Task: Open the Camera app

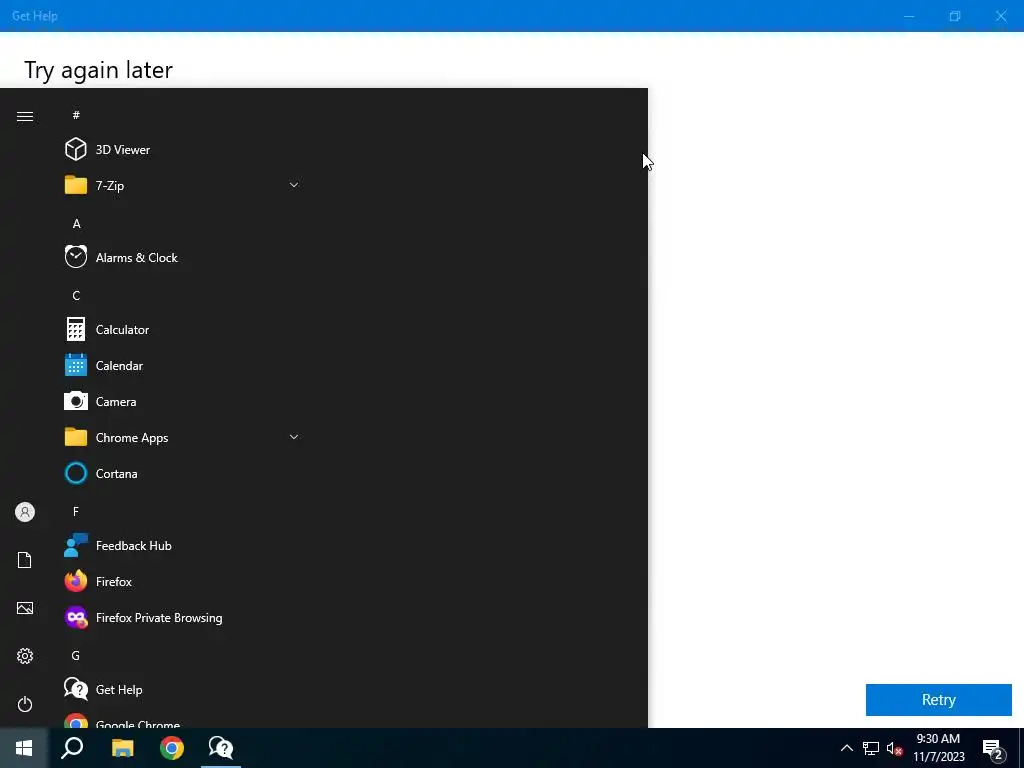Action: [183, 402]
